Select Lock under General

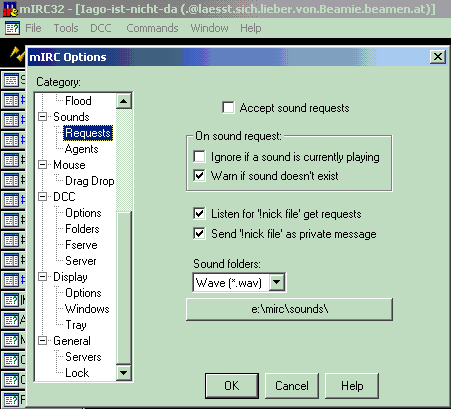[77, 373]
